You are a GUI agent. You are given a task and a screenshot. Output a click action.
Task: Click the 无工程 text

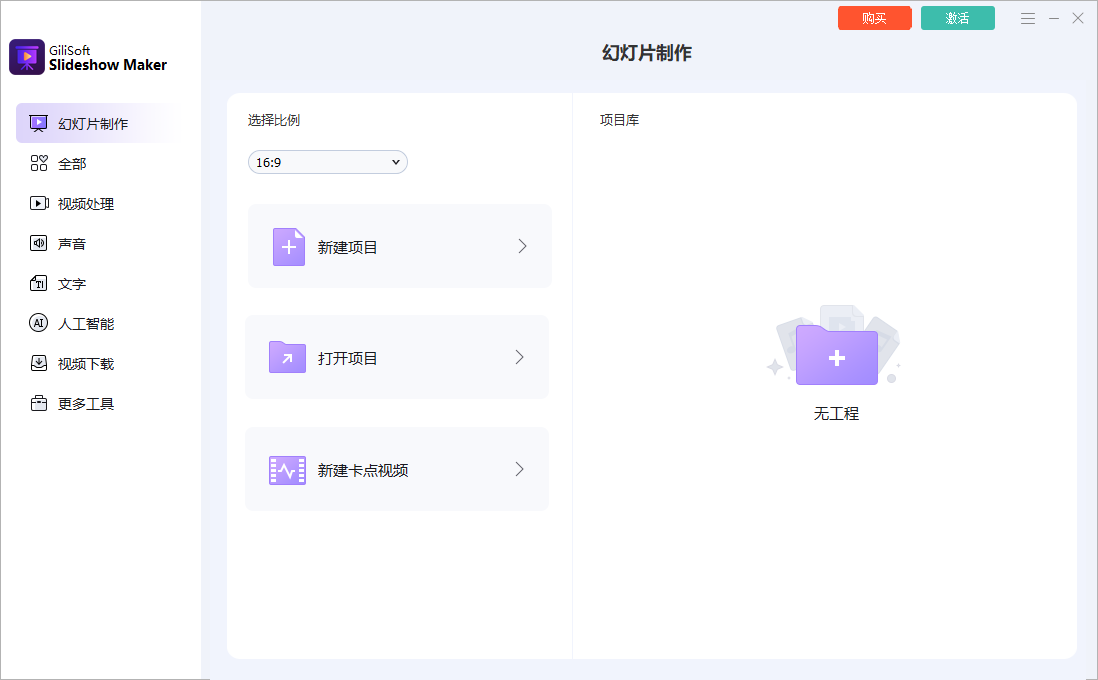(836, 413)
